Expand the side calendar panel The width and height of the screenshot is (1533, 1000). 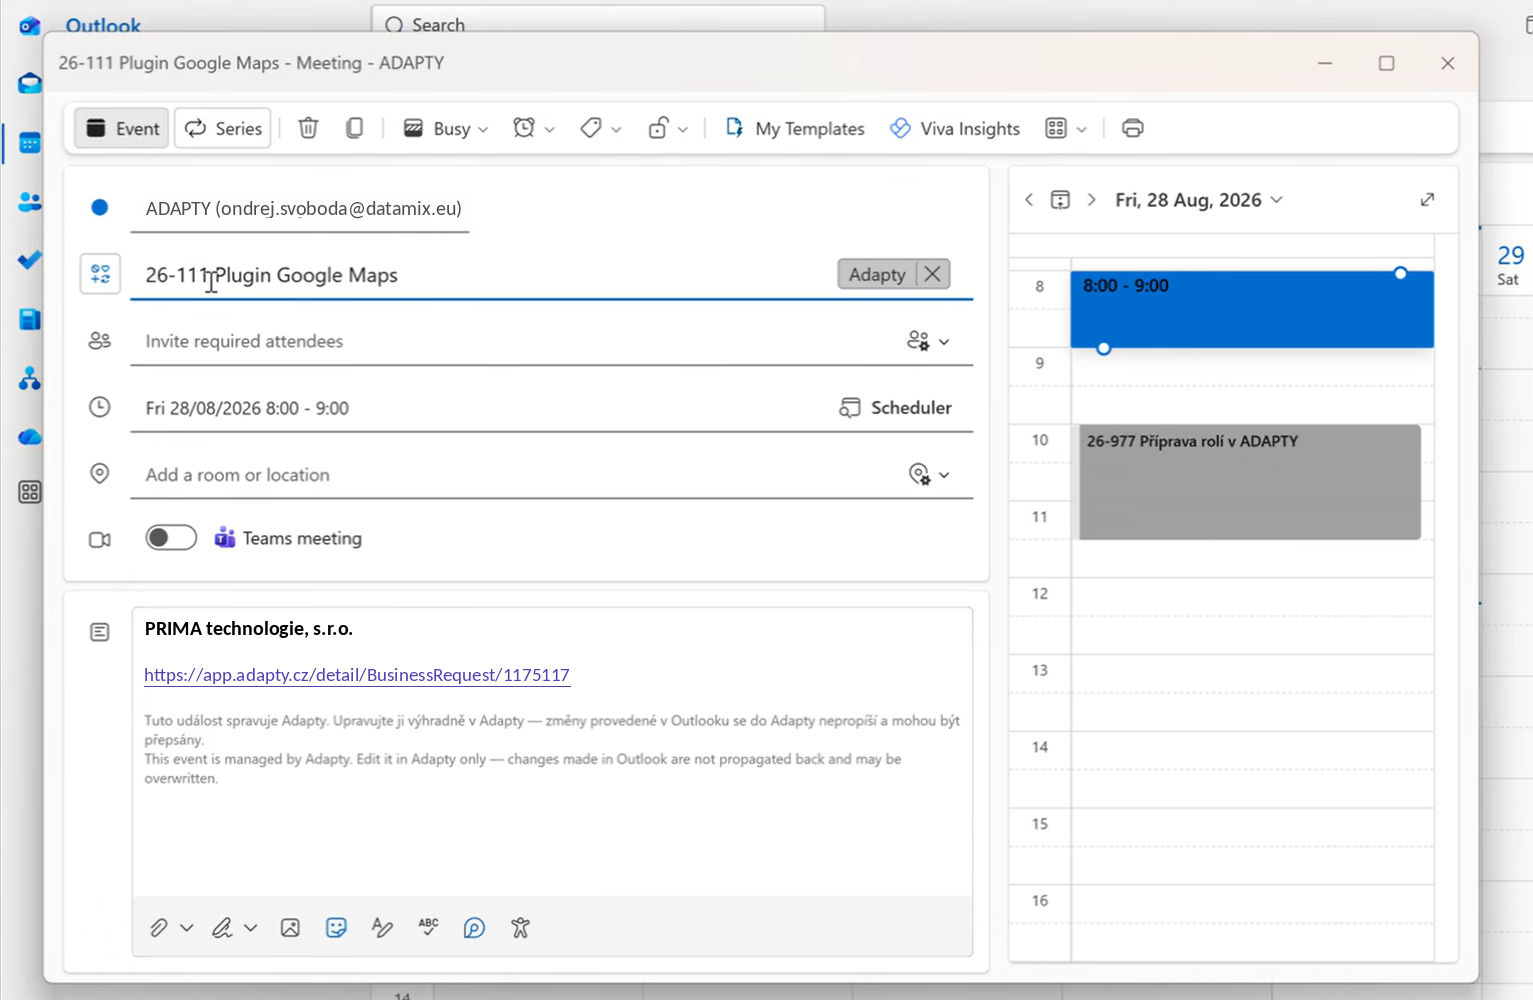pyautogui.click(x=1427, y=200)
